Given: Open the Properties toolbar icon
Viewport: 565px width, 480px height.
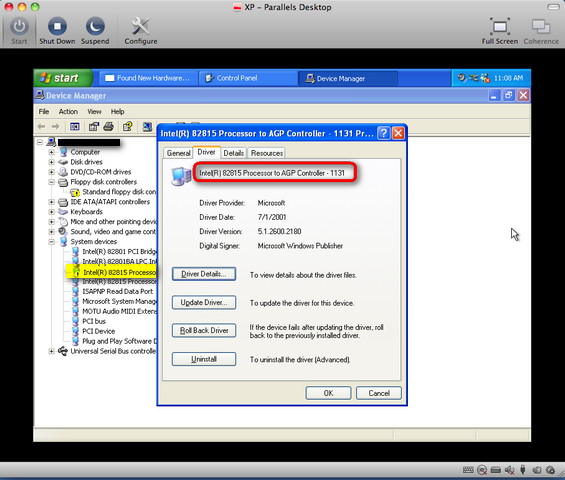Looking at the screenshot, I should [94, 126].
